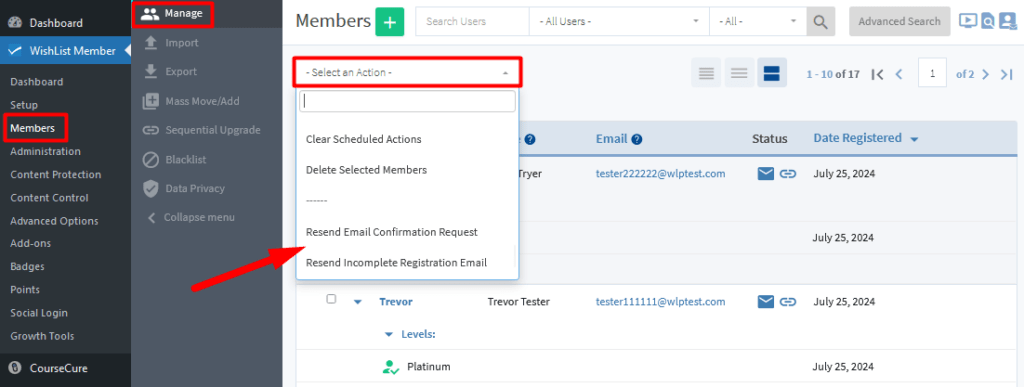Click envelope status icon for tester111111
Viewport: 1024px width, 387px height.
coord(766,302)
